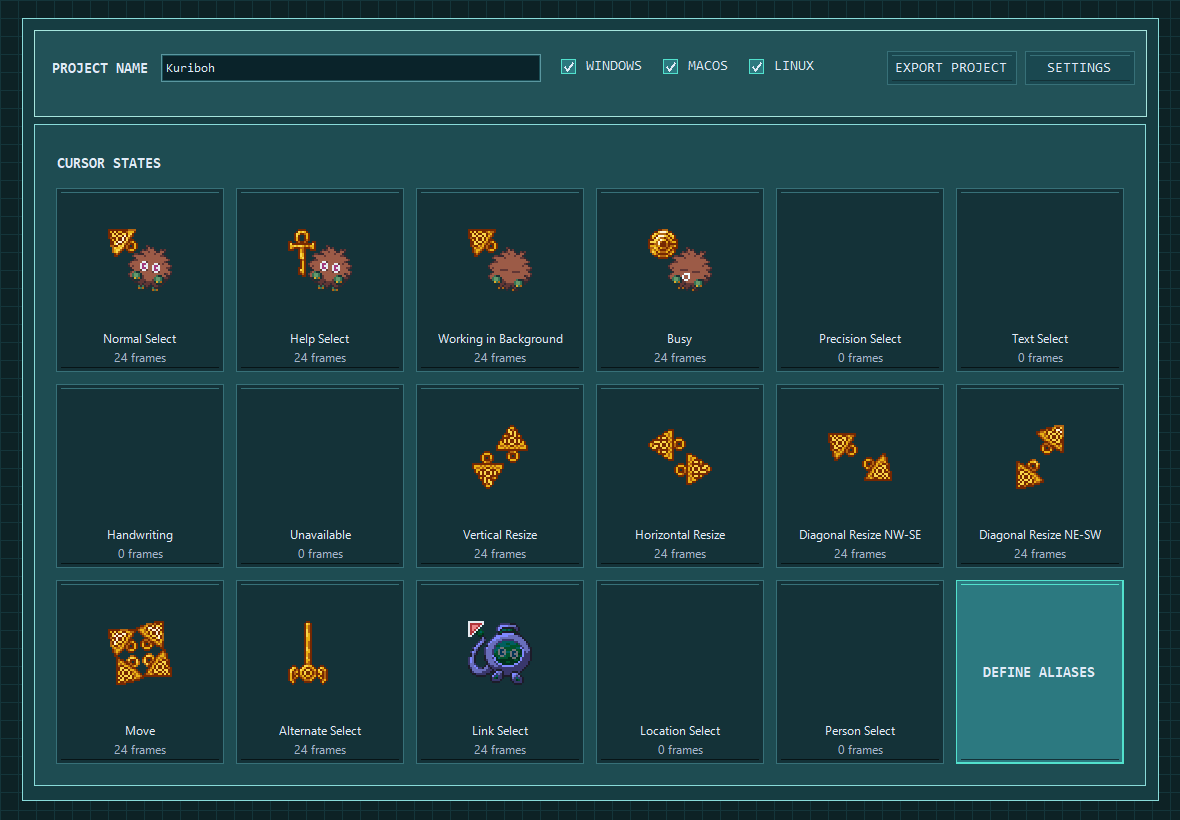Click the "Move" label text
This screenshot has height=820, width=1180.
click(x=140, y=730)
